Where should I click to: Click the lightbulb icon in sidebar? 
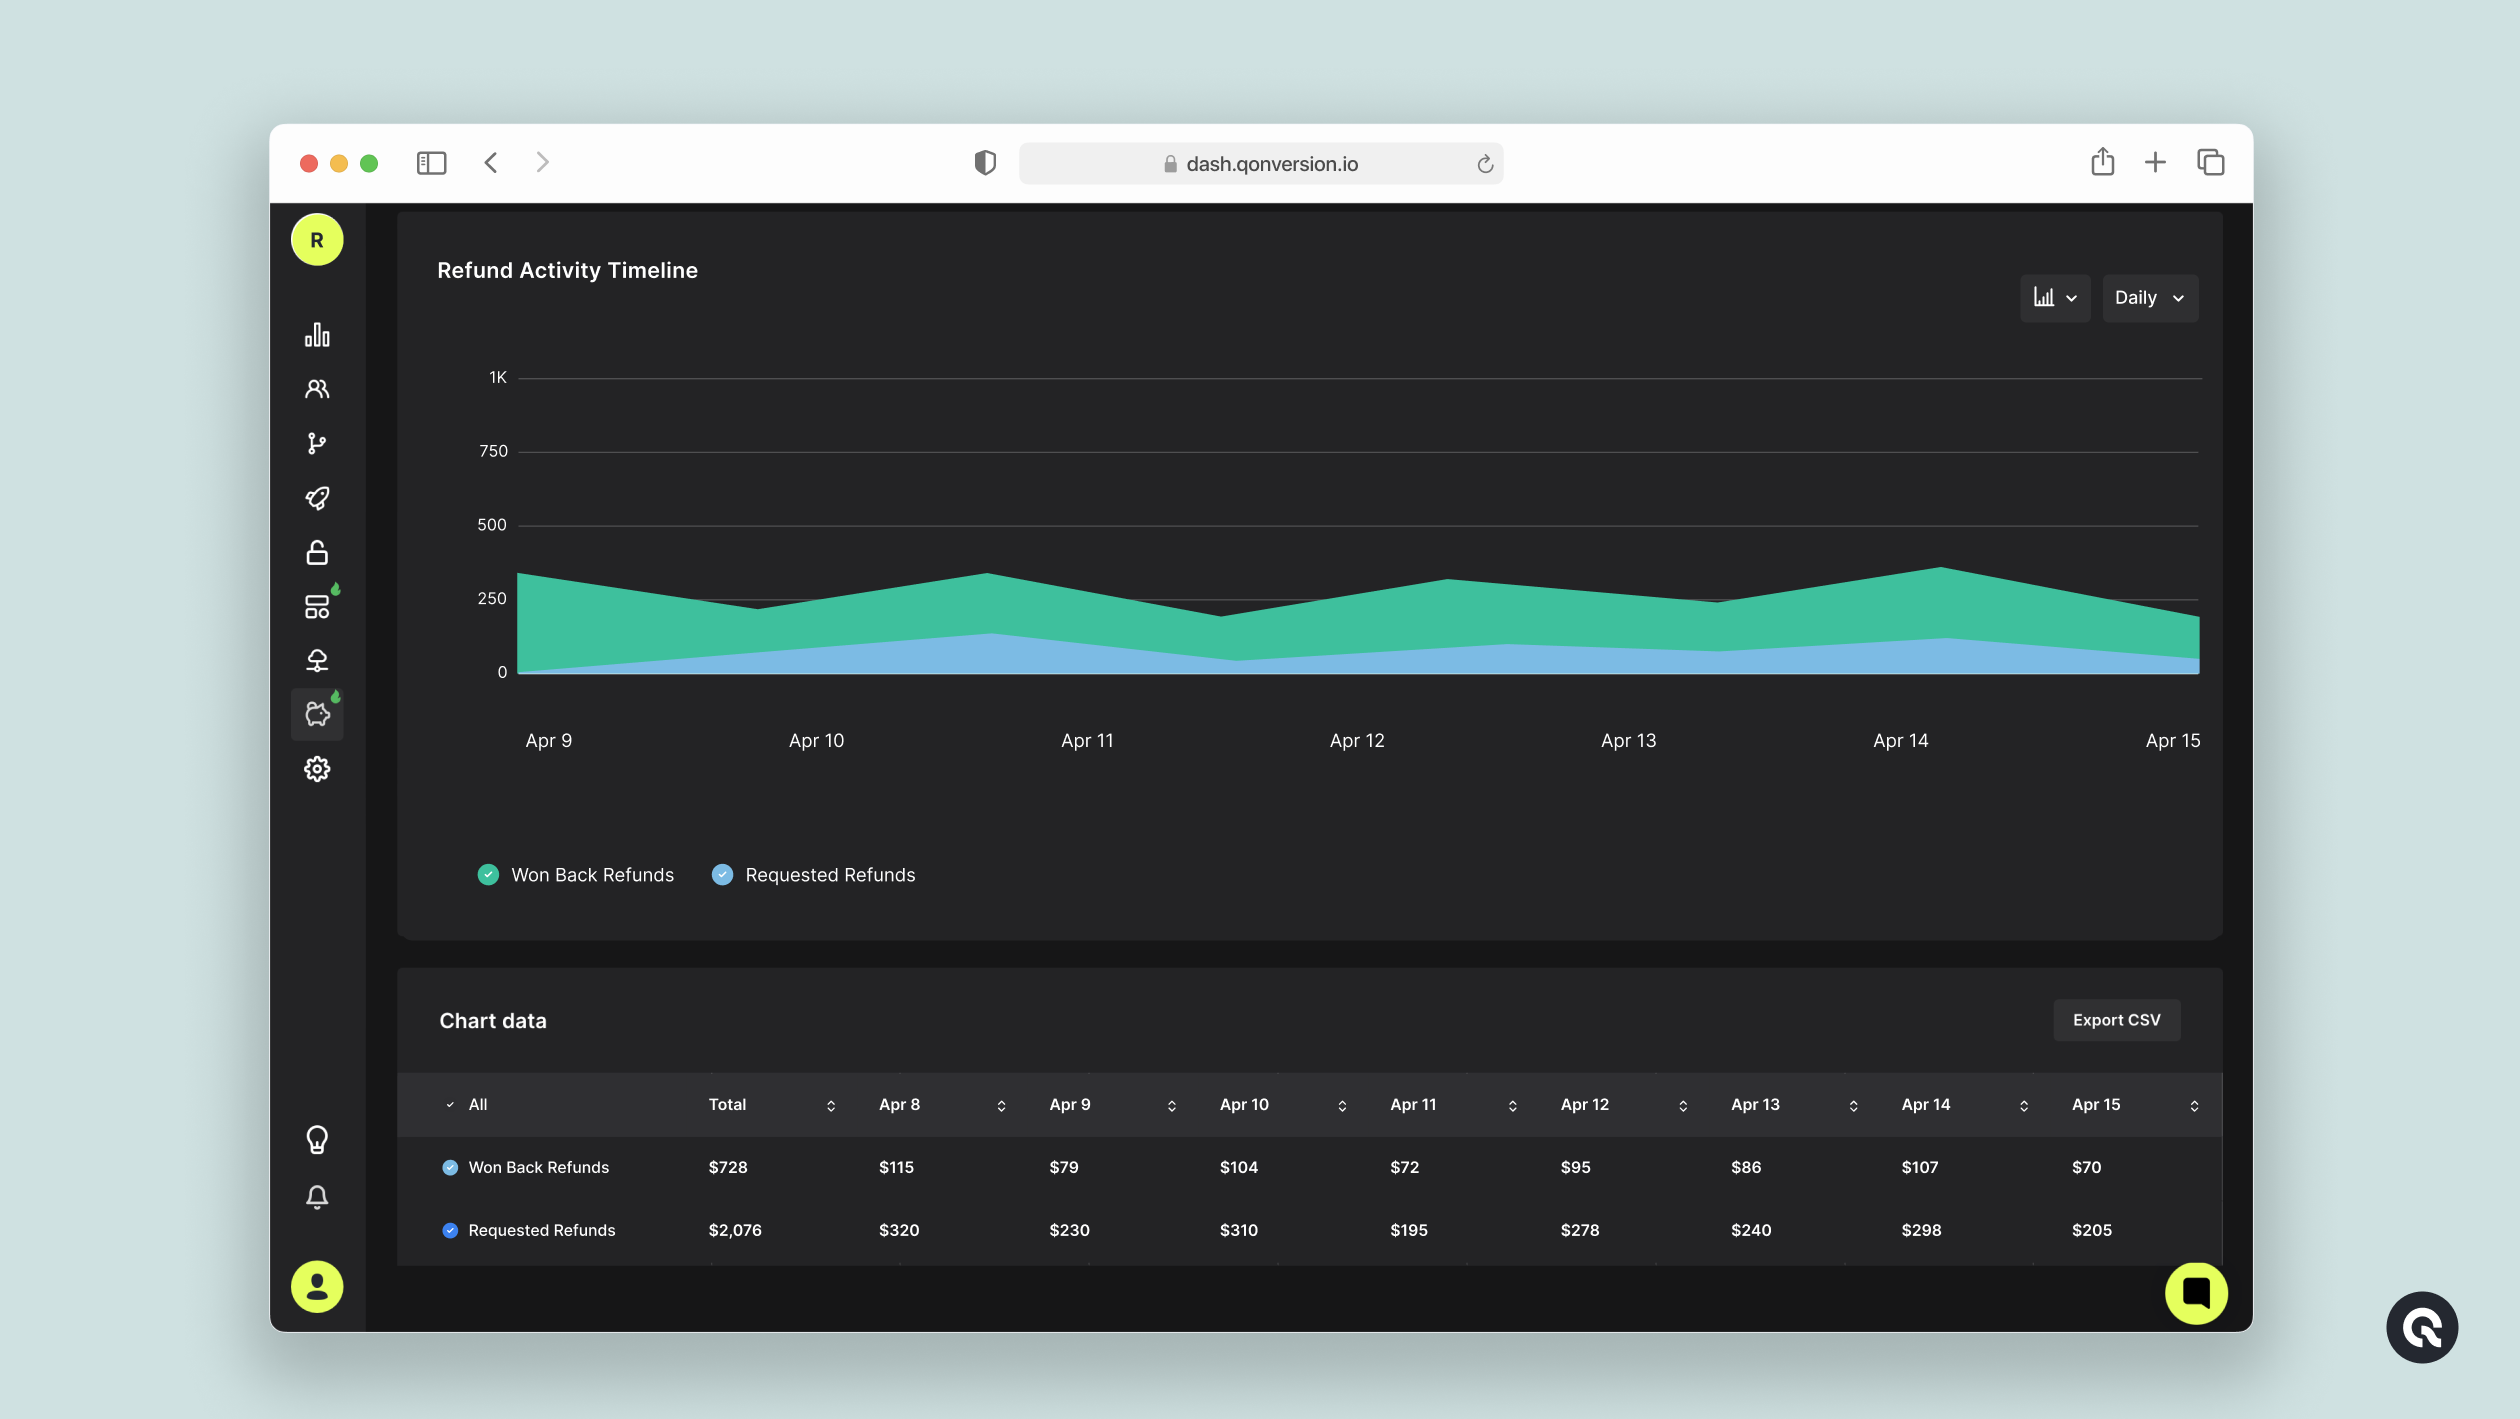click(x=317, y=1140)
